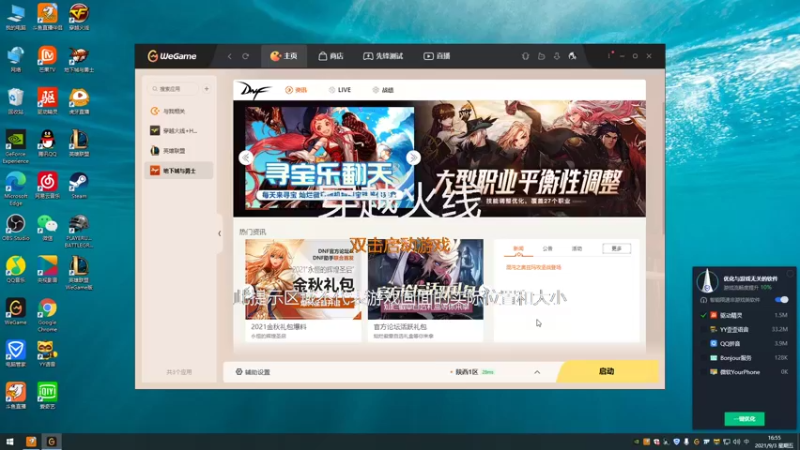This screenshot has height=450, width=800.
Task: Open the 陕西1区 server dropdown
Action: point(472,372)
